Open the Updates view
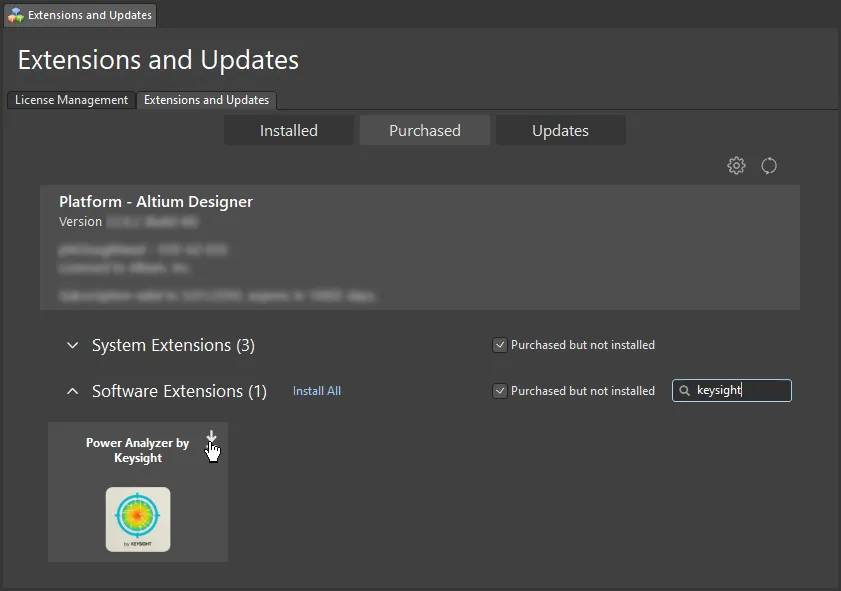Image resolution: width=841 pixels, height=591 pixels. click(x=560, y=130)
